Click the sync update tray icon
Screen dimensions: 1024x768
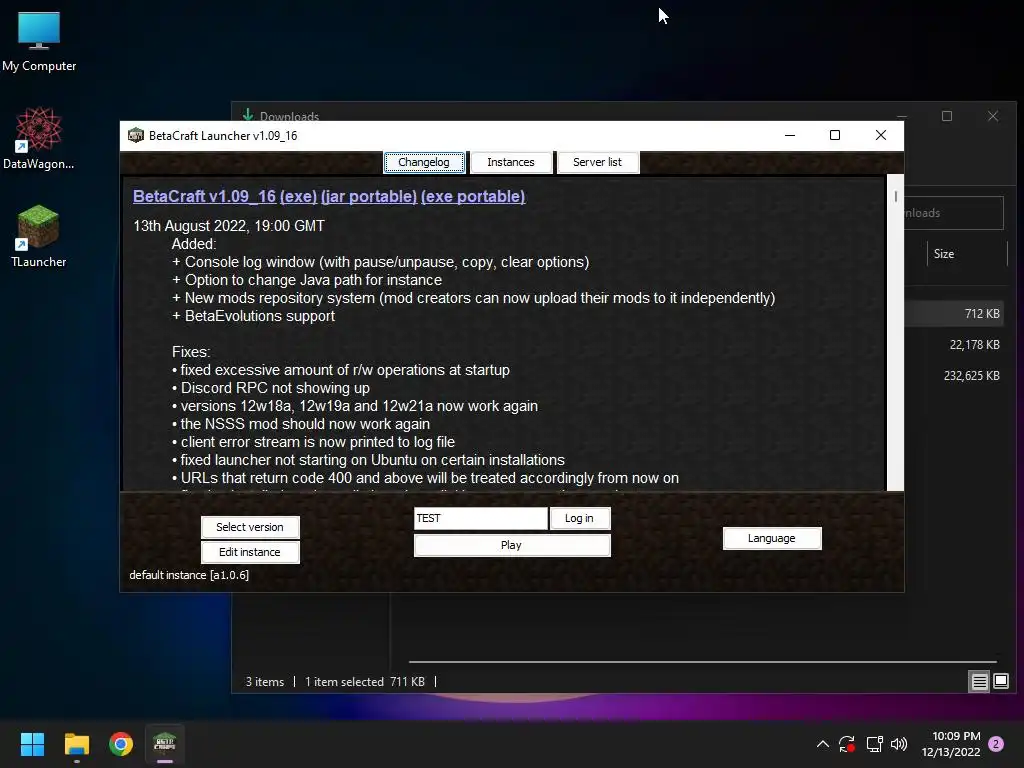(847, 744)
